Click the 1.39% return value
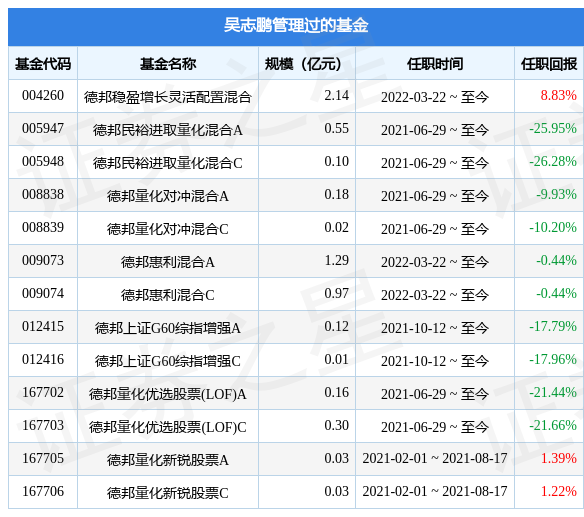The width and height of the screenshot is (584, 517). pyautogui.click(x=558, y=459)
